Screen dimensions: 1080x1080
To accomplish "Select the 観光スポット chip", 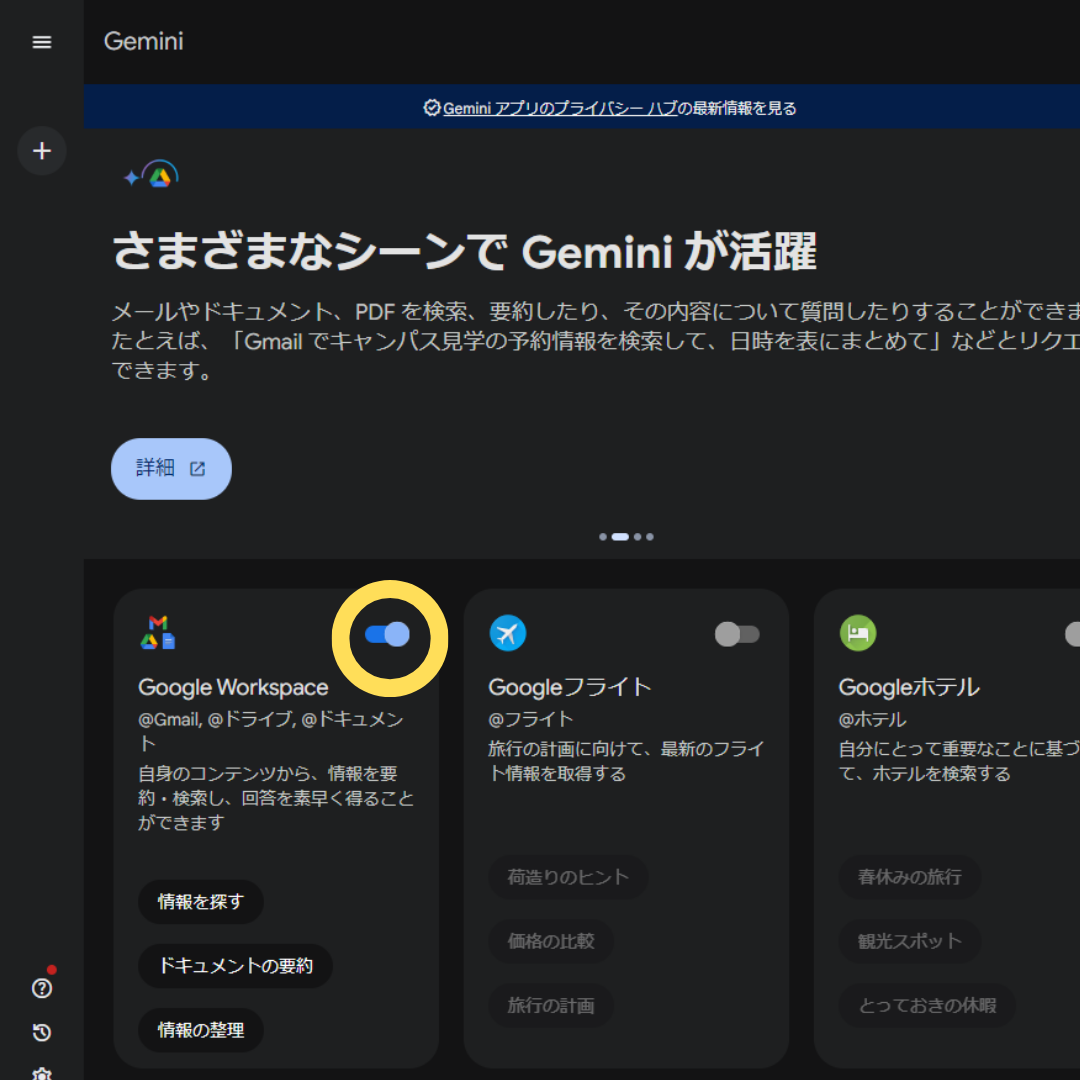I will (909, 941).
